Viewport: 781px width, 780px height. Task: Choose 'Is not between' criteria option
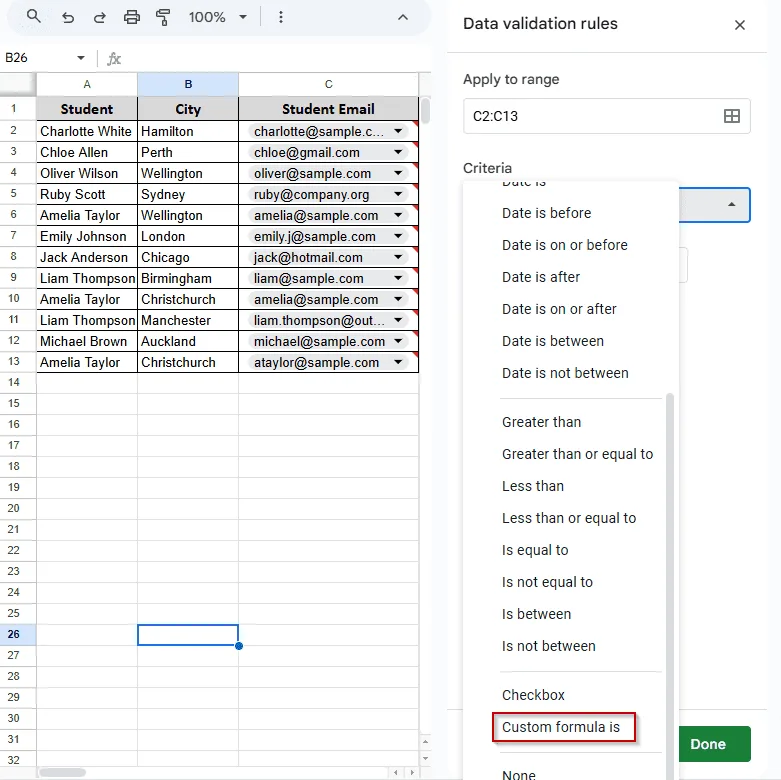click(x=548, y=646)
